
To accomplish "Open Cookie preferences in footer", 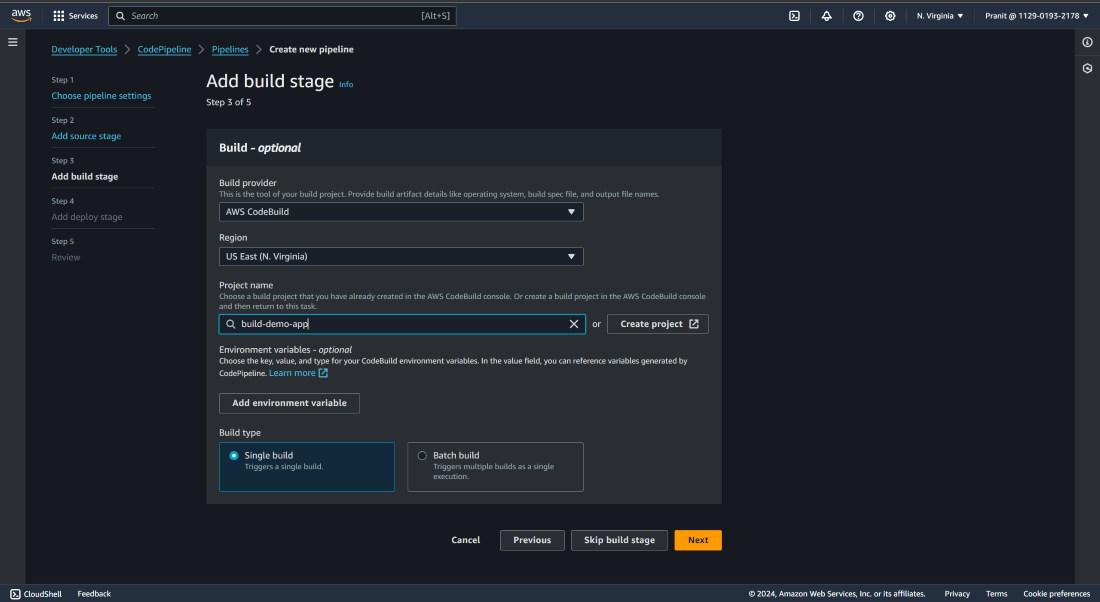I will (1057, 594).
